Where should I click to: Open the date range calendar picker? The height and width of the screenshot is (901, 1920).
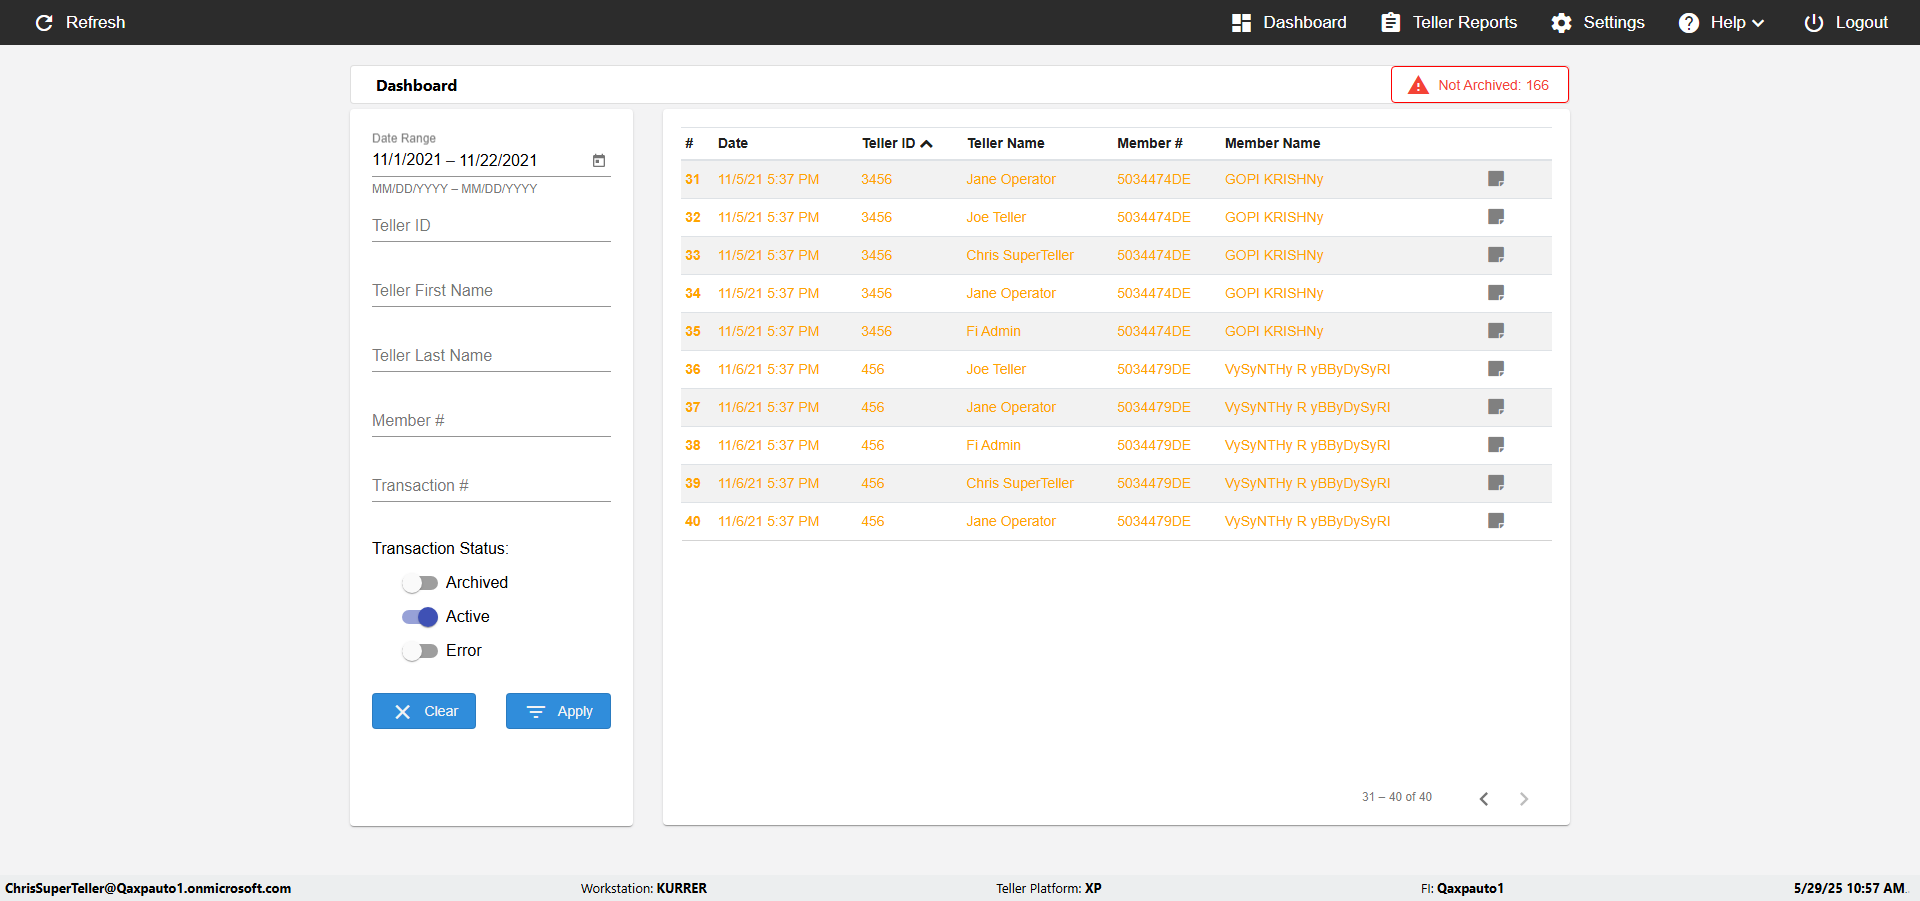pyautogui.click(x=599, y=160)
